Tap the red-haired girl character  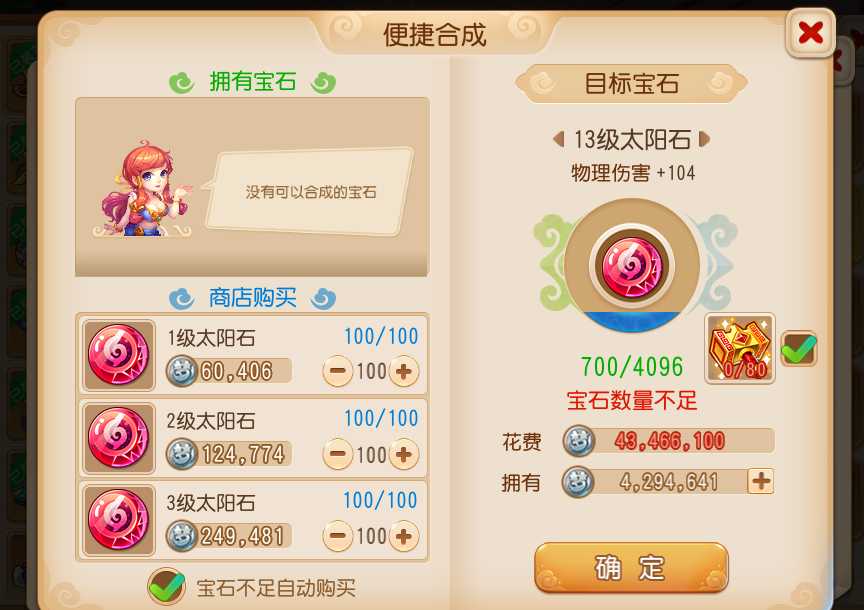pos(145,190)
